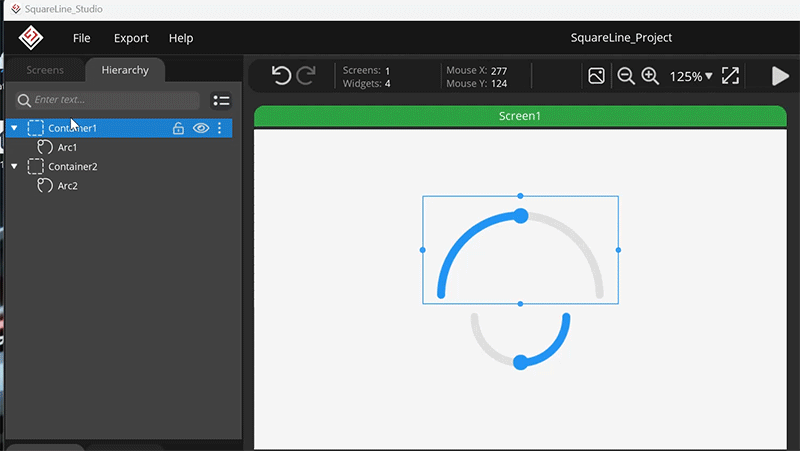Open the Export menu
This screenshot has height=451, width=800.
click(x=131, y=38)
